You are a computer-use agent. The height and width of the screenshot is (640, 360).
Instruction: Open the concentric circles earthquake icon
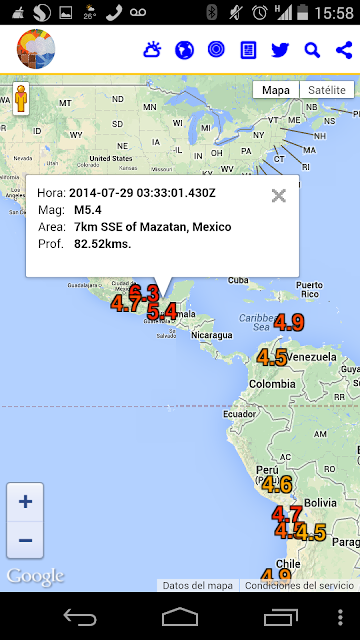point(216,50)
